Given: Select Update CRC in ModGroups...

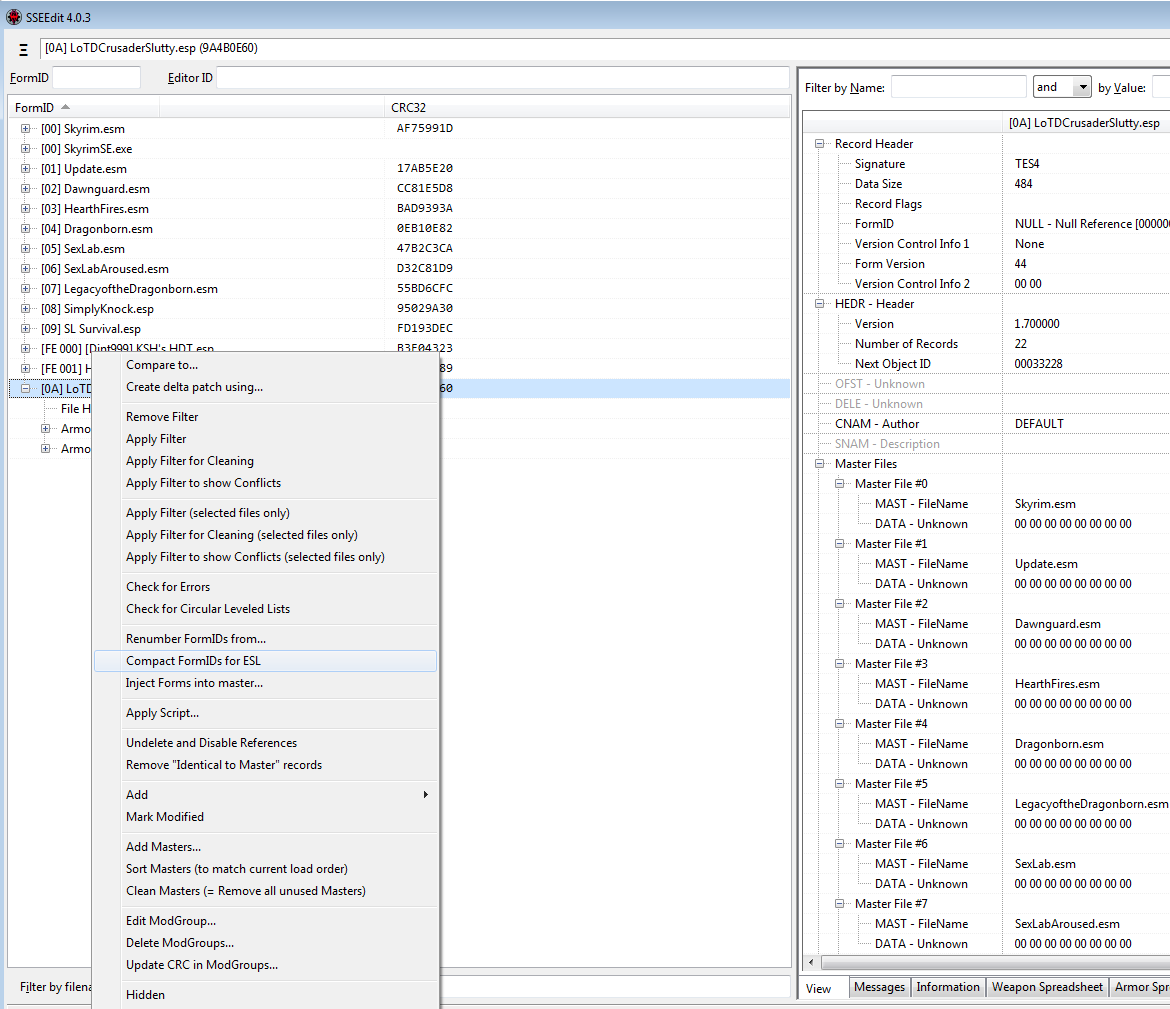Looking at the screenshot, I should coord(265,965).
